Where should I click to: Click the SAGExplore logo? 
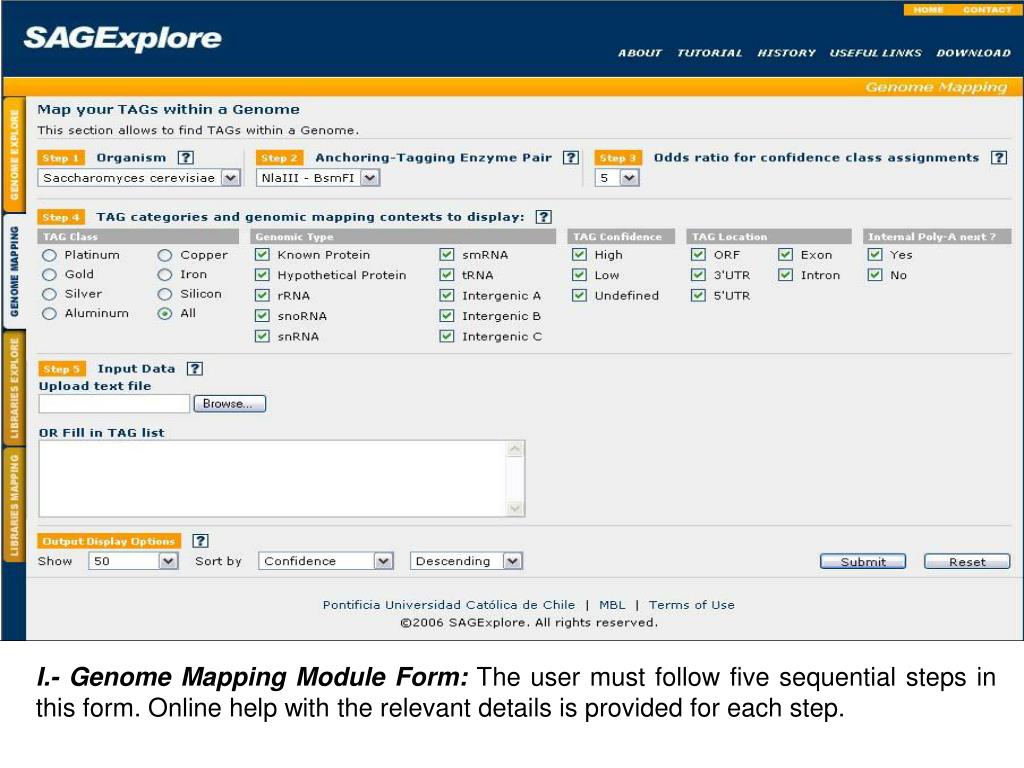click(123, 39)
